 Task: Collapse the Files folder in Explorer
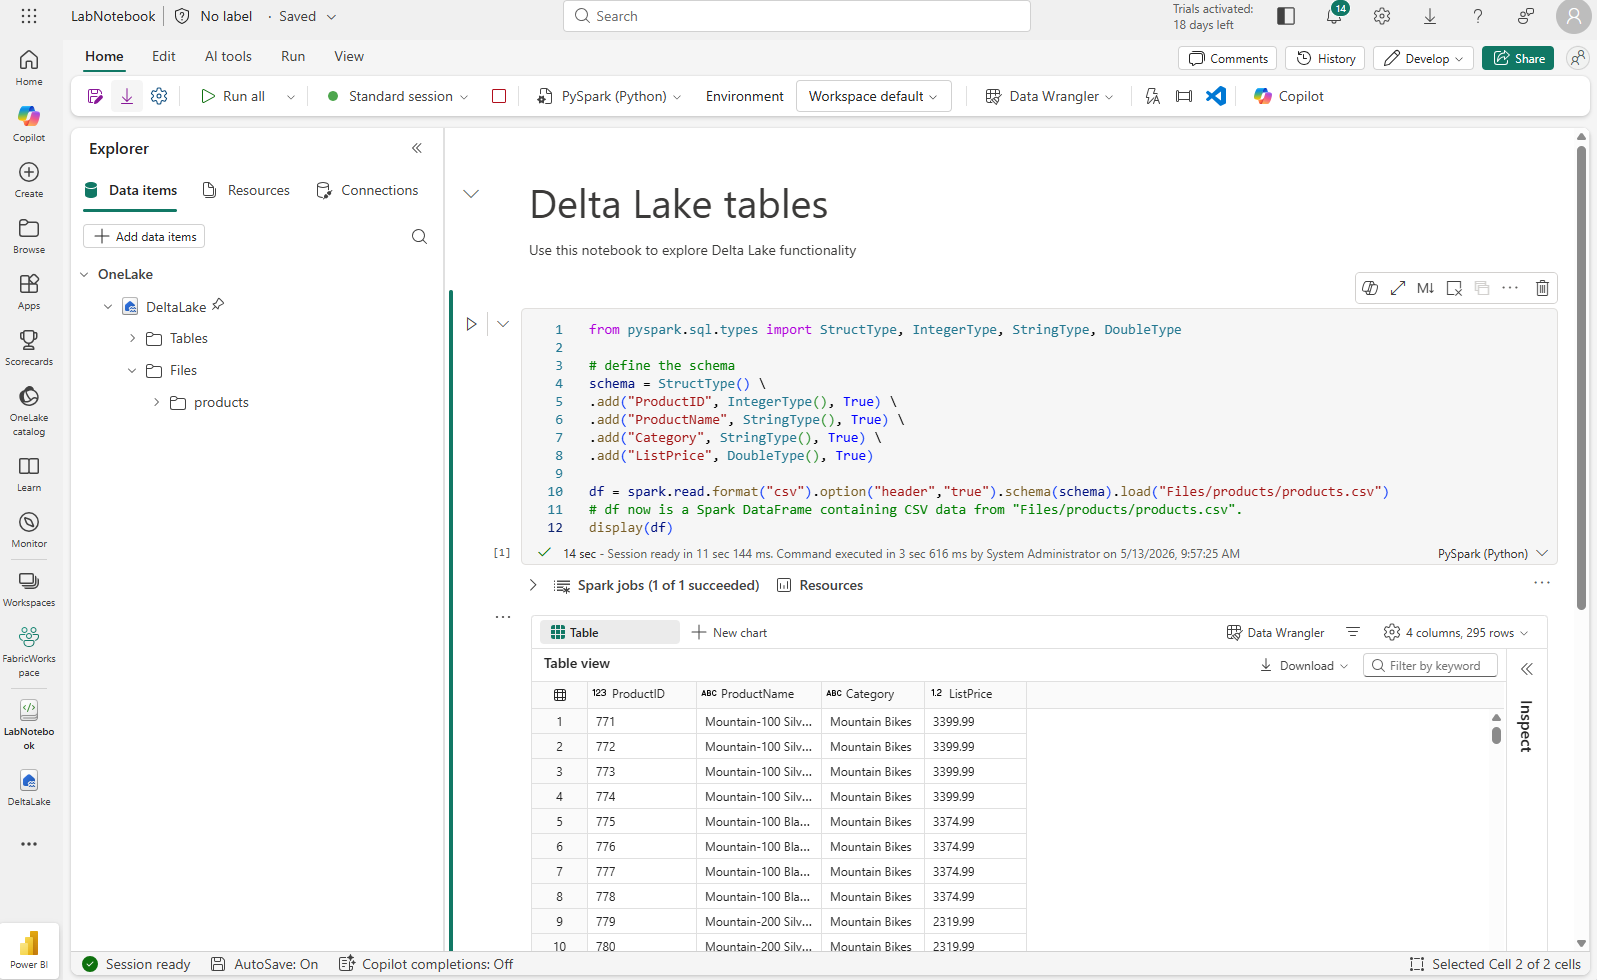(132, 371)
